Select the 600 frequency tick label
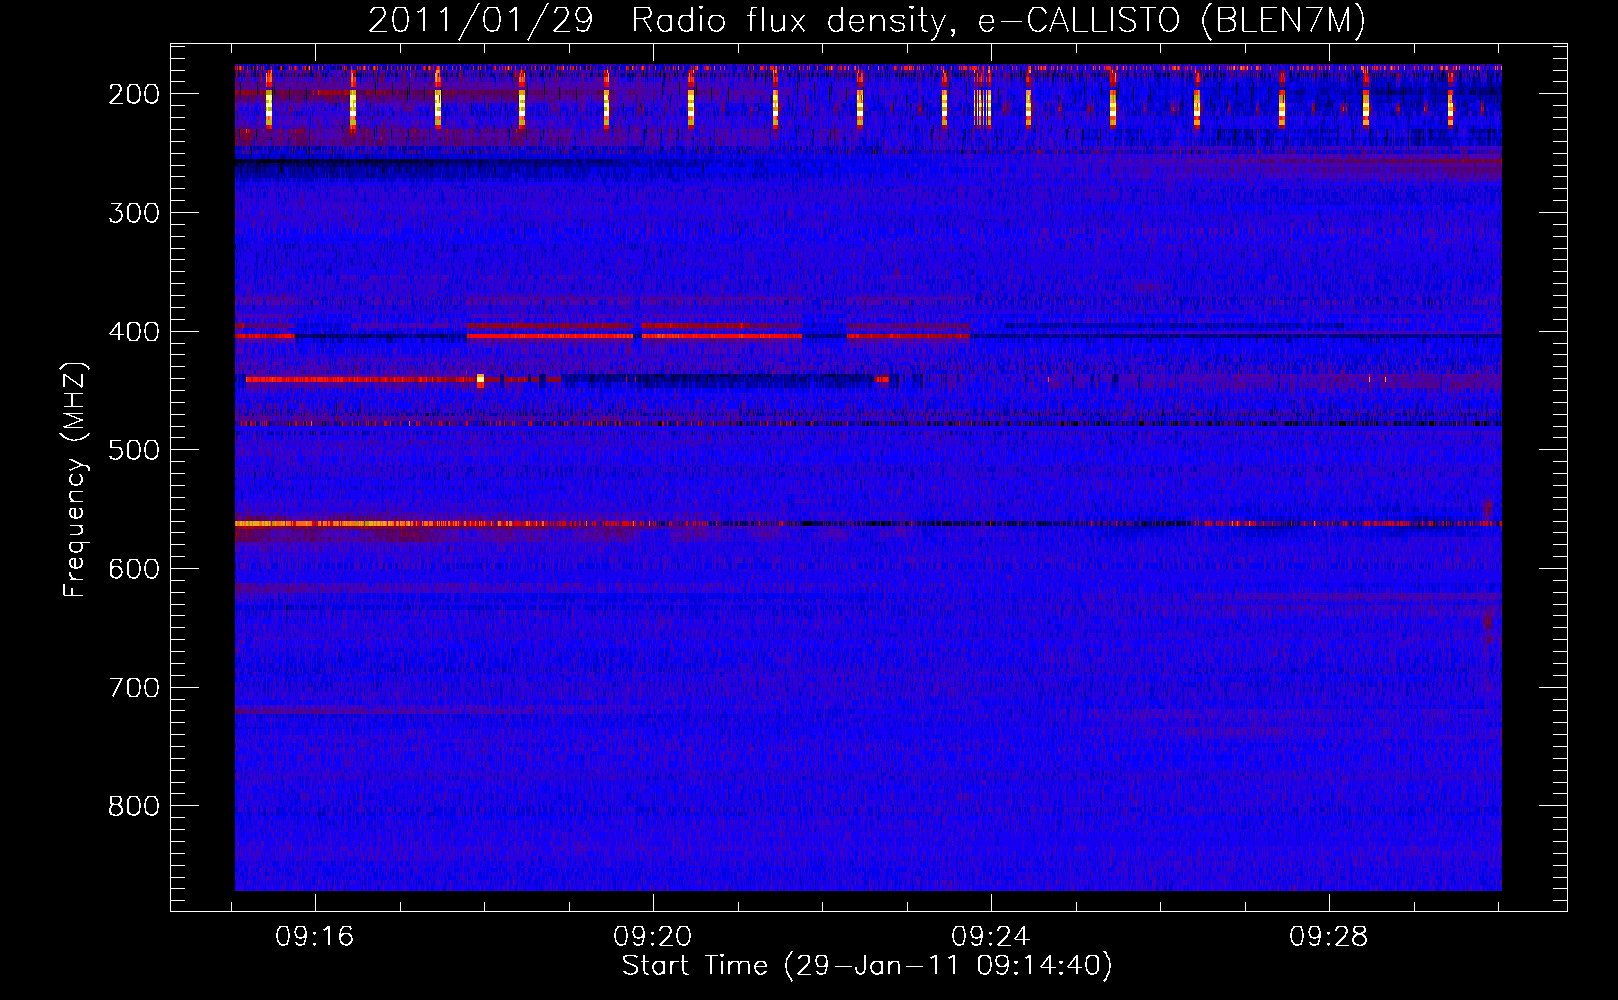Screen dimensions: 1618x1000 (x=134, y=569)
